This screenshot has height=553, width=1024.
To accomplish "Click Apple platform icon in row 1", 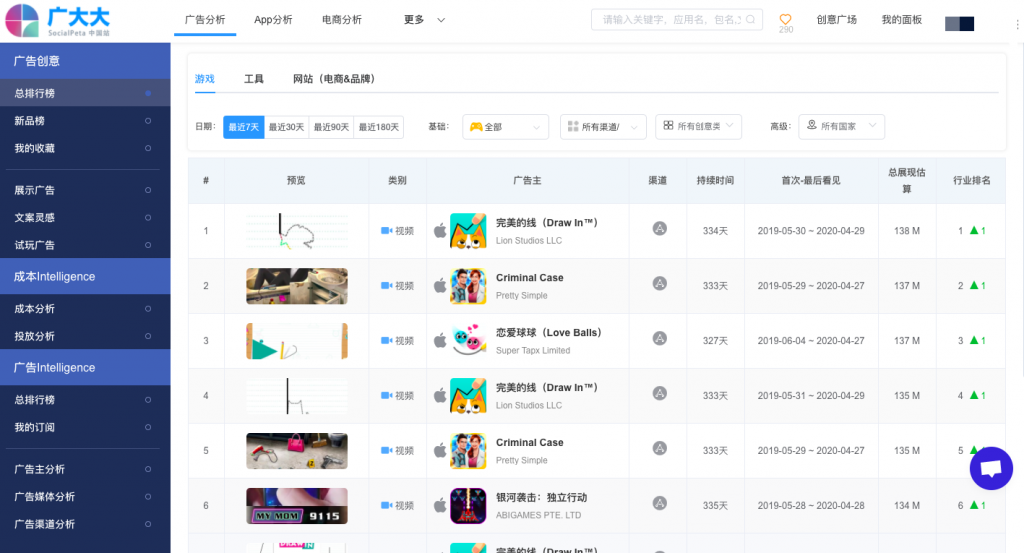I will (x=440, y=230).
